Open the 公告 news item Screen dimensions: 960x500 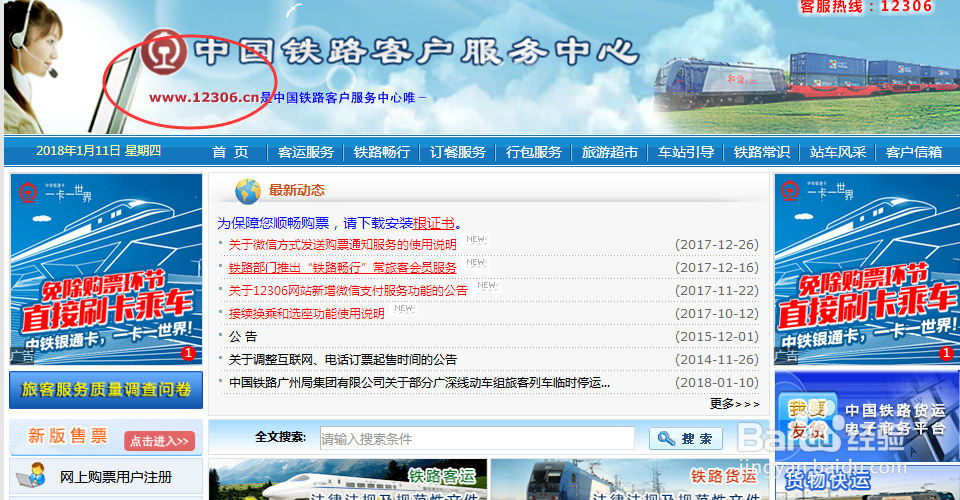(x=243, y=337)
